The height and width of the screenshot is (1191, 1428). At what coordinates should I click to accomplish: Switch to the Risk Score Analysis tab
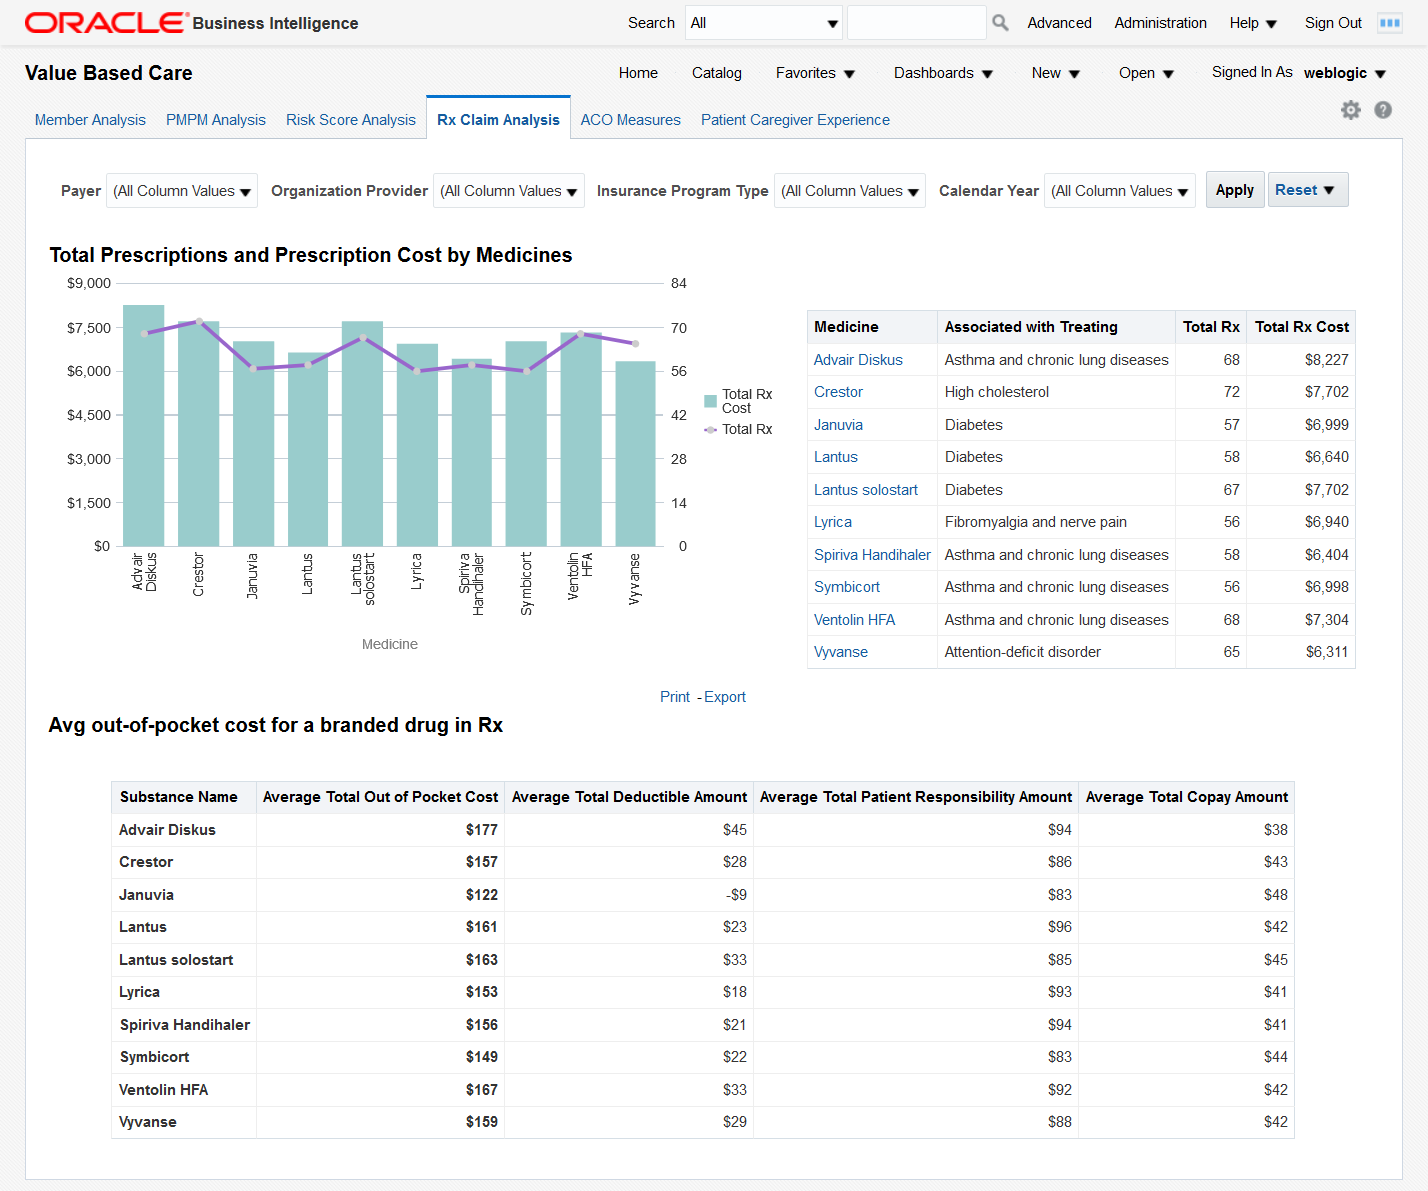pyautogui.click(x=351, y=120)
